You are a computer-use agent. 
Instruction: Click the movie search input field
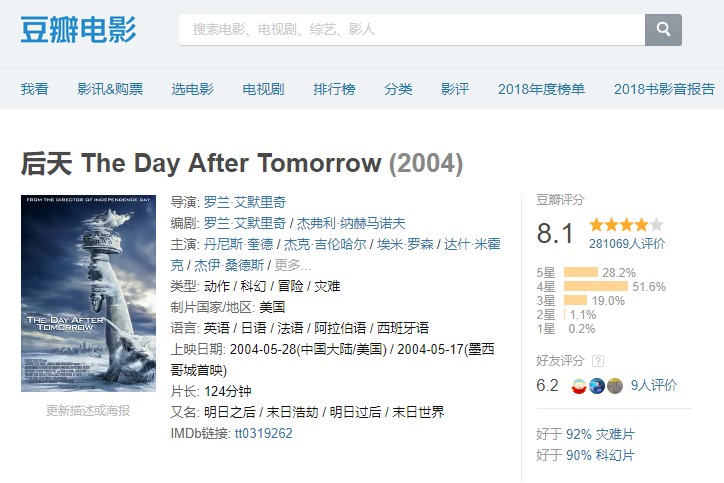click(412, 29)
